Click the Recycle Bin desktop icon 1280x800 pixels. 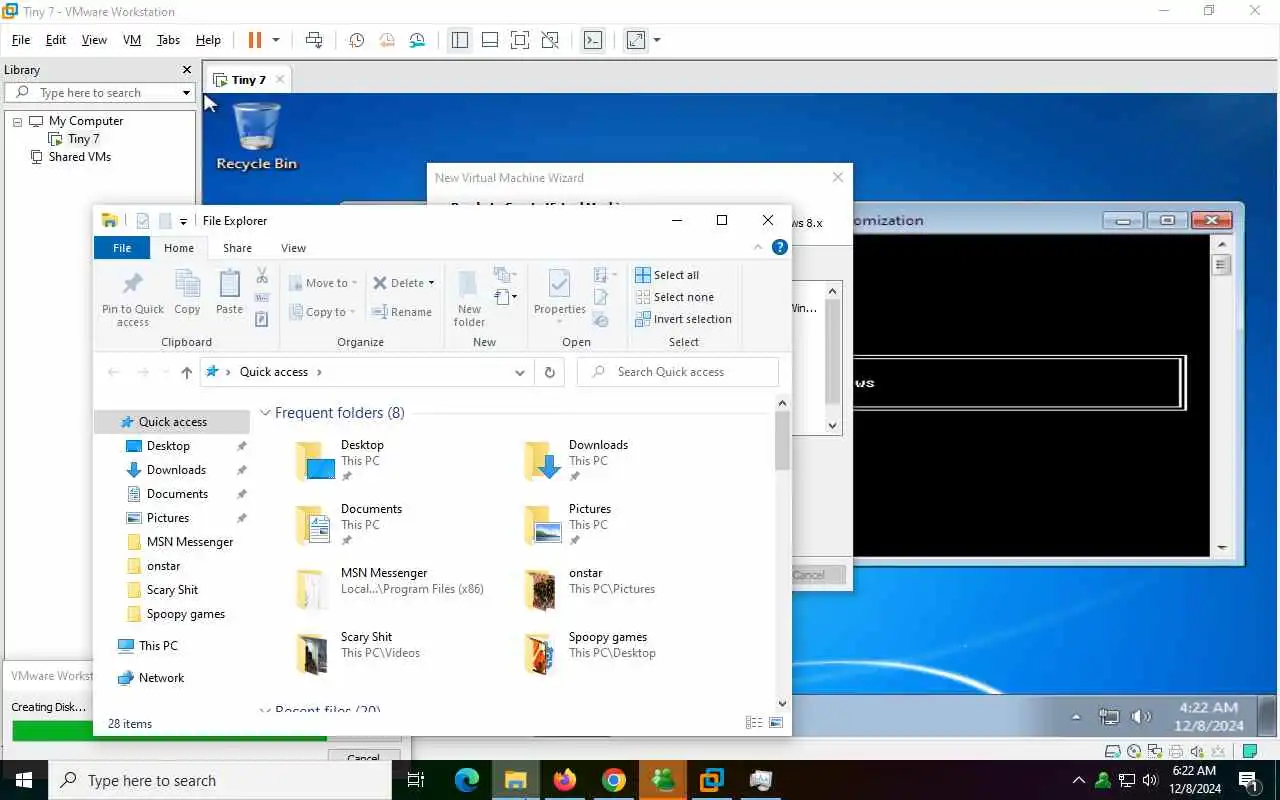(257, 137)
